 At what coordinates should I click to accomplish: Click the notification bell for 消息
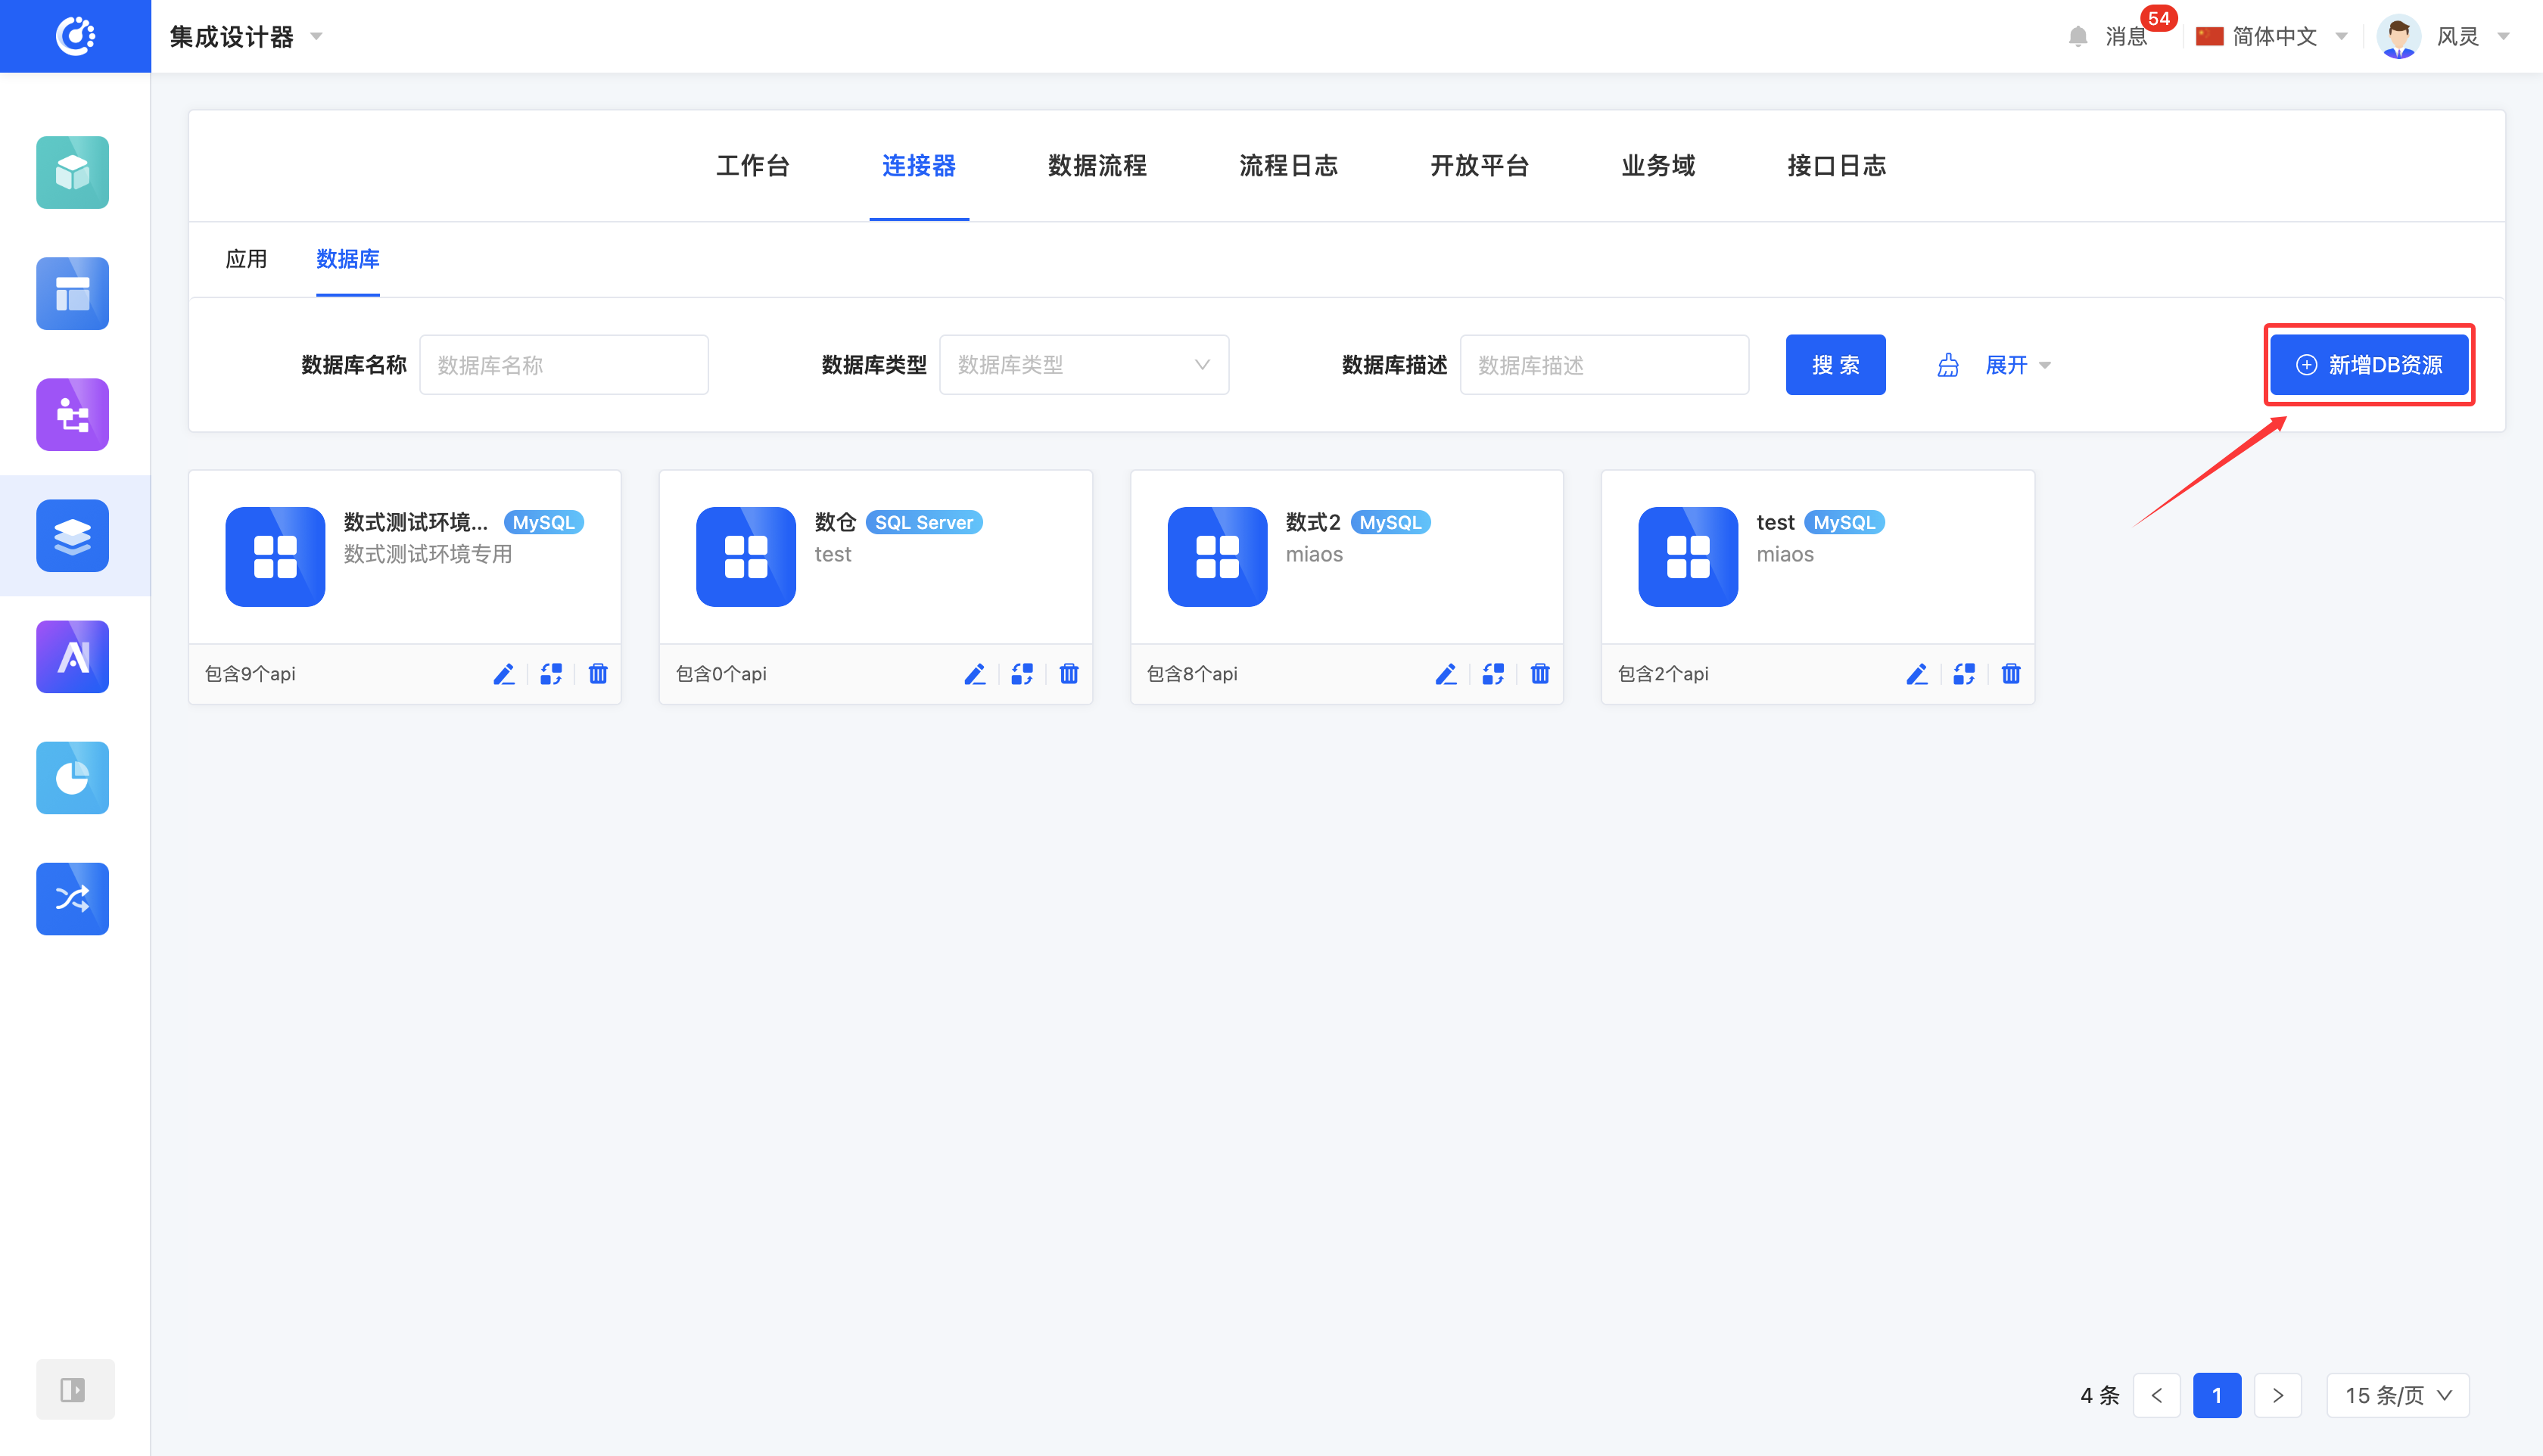coord(2078,37)
